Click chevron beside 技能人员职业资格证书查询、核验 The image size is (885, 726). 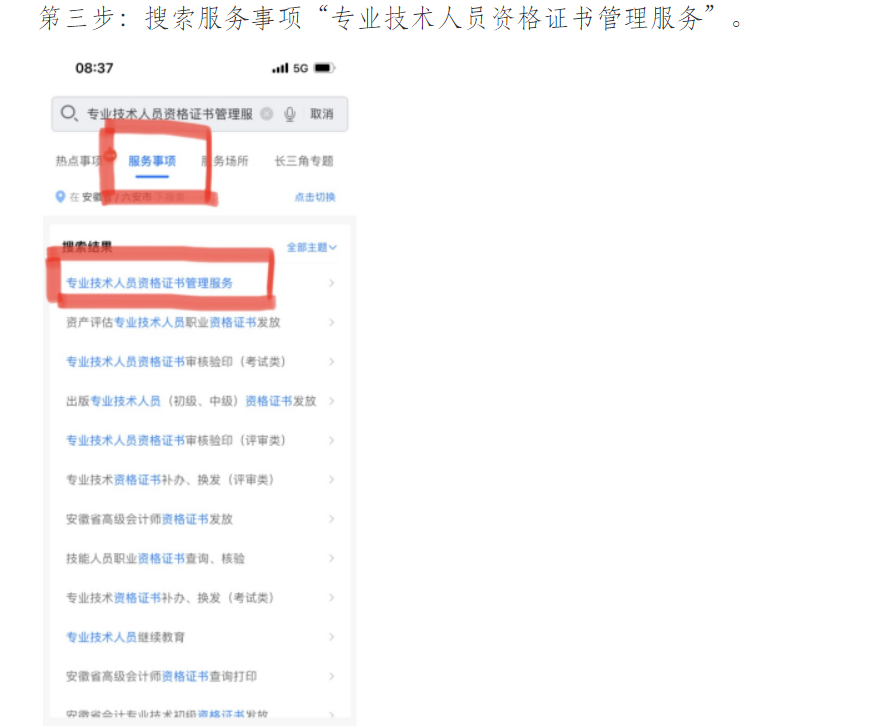point(331,558)
